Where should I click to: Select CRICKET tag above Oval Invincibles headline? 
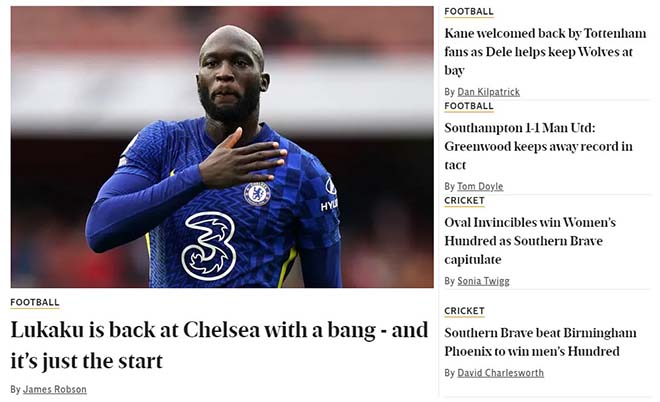464,201
